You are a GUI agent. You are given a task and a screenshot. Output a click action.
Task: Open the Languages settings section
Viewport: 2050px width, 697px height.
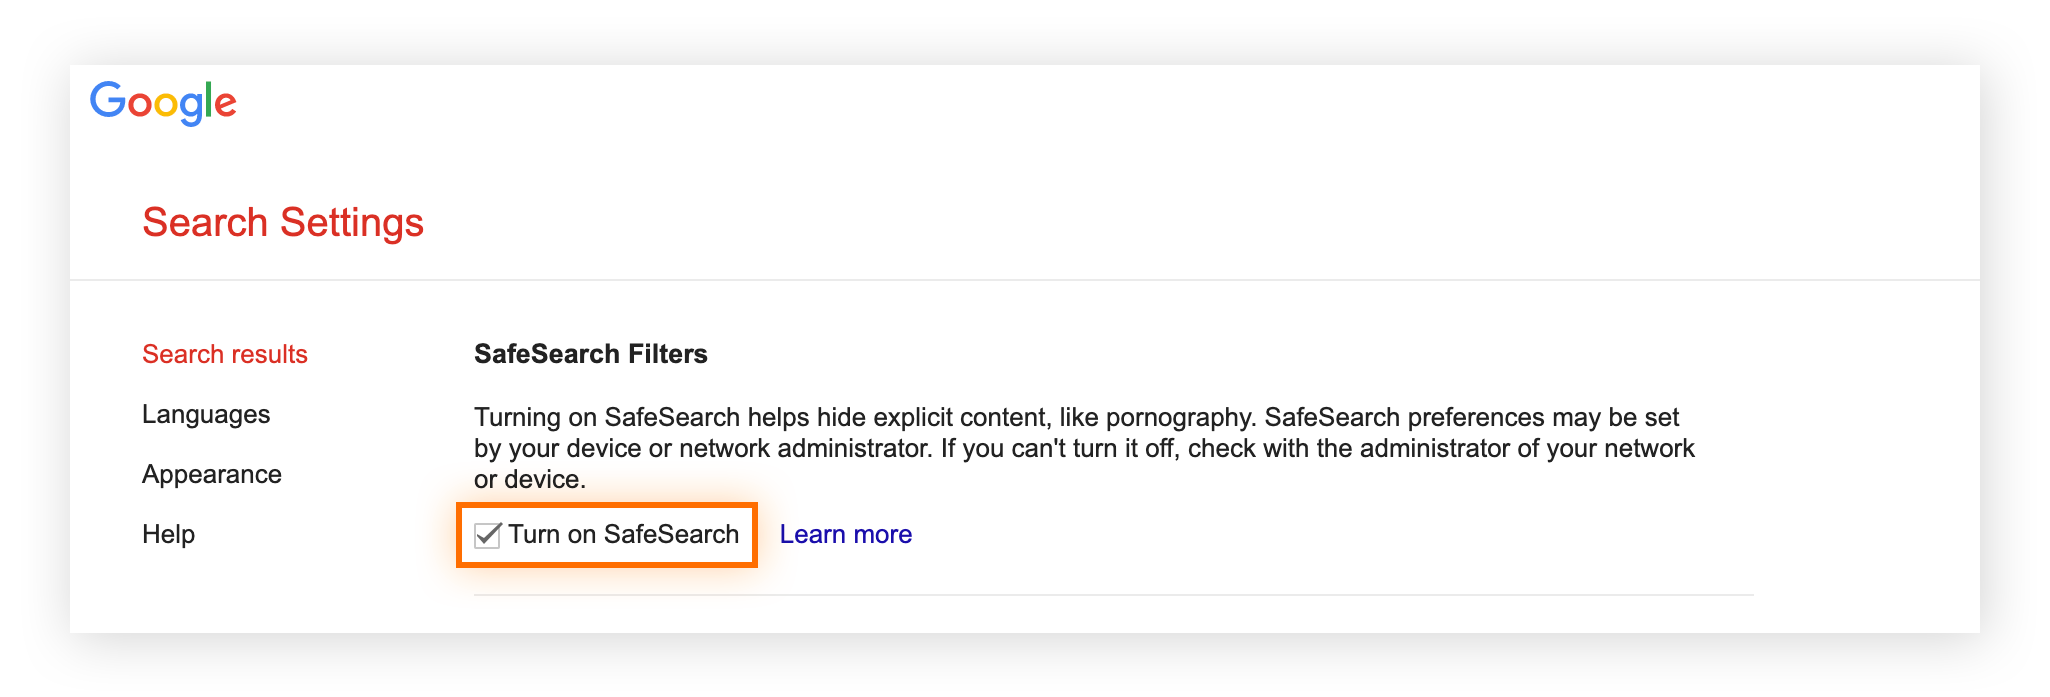(206, 414)
